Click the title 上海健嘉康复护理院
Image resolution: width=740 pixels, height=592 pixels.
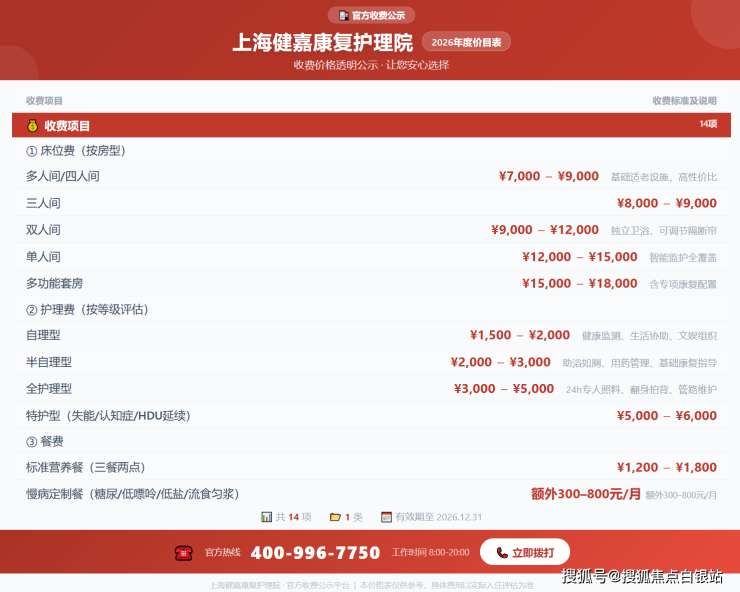(x=323, y=42)
